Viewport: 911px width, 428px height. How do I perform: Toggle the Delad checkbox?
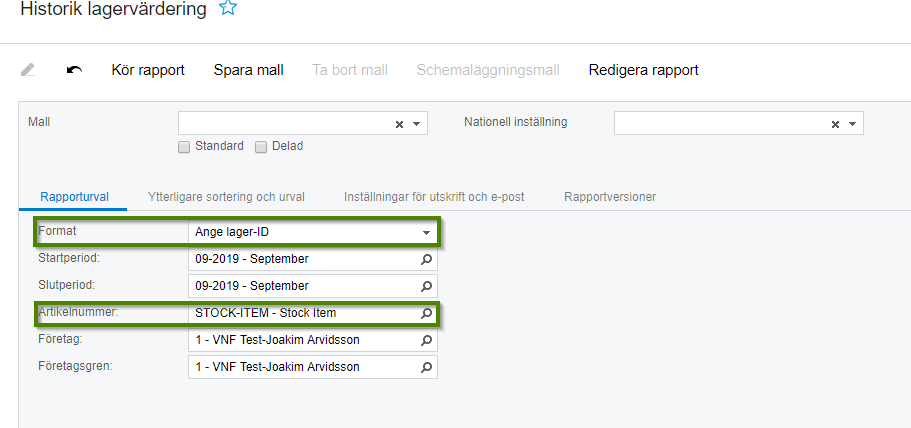(x=261, y=147)
